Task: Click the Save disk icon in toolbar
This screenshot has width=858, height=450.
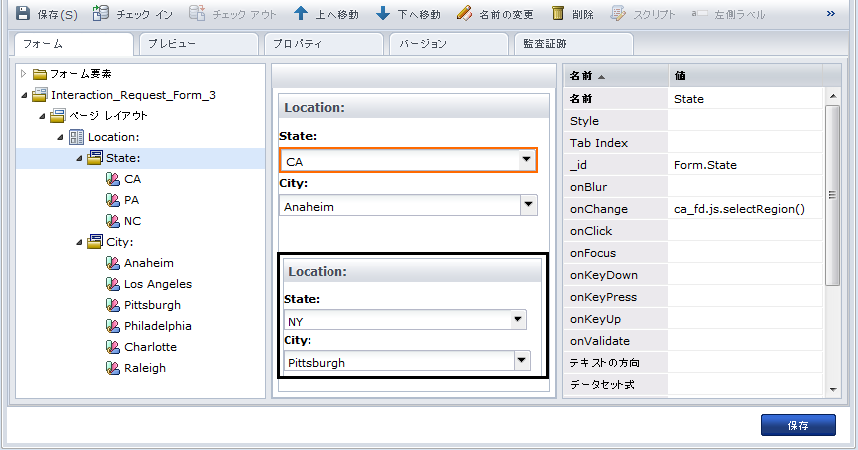Action: click(x=23, y=14)
